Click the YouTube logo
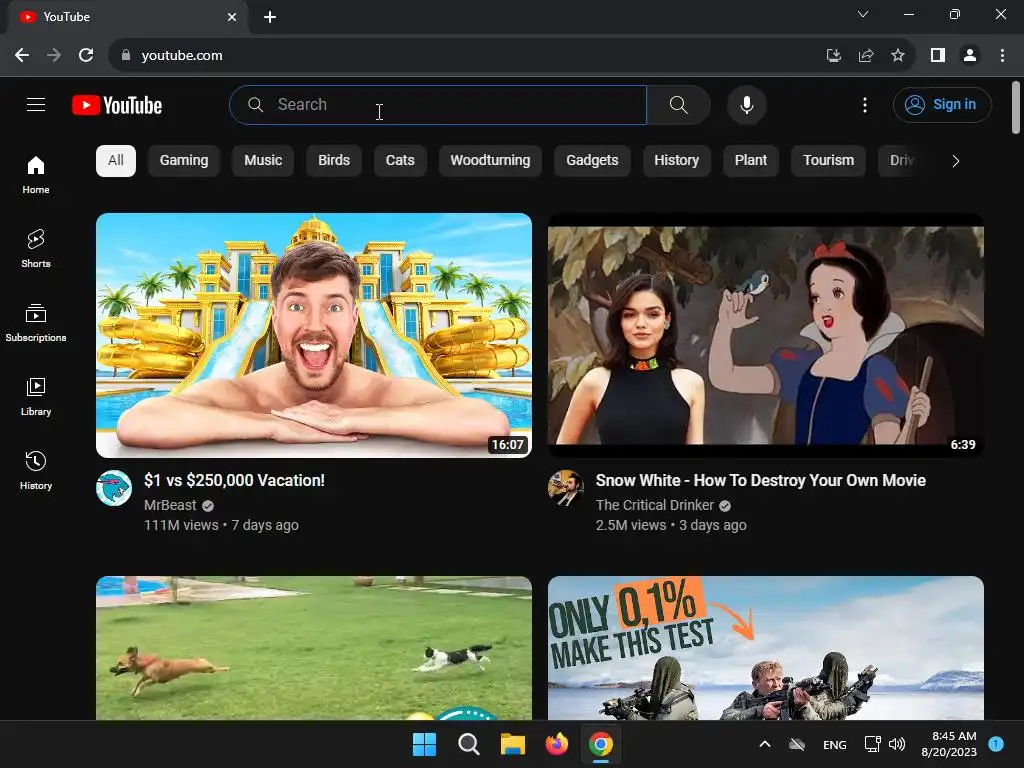The width and height of the screenshot is (1024, 768). click(117, 105)
